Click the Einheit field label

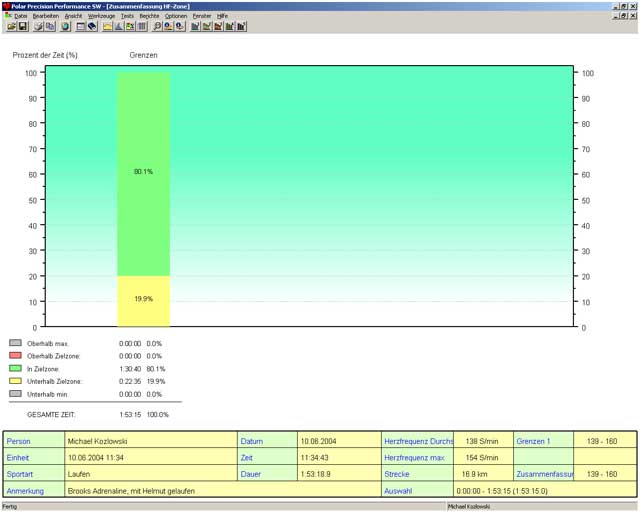pyautogui.click(x=18, y=457)
